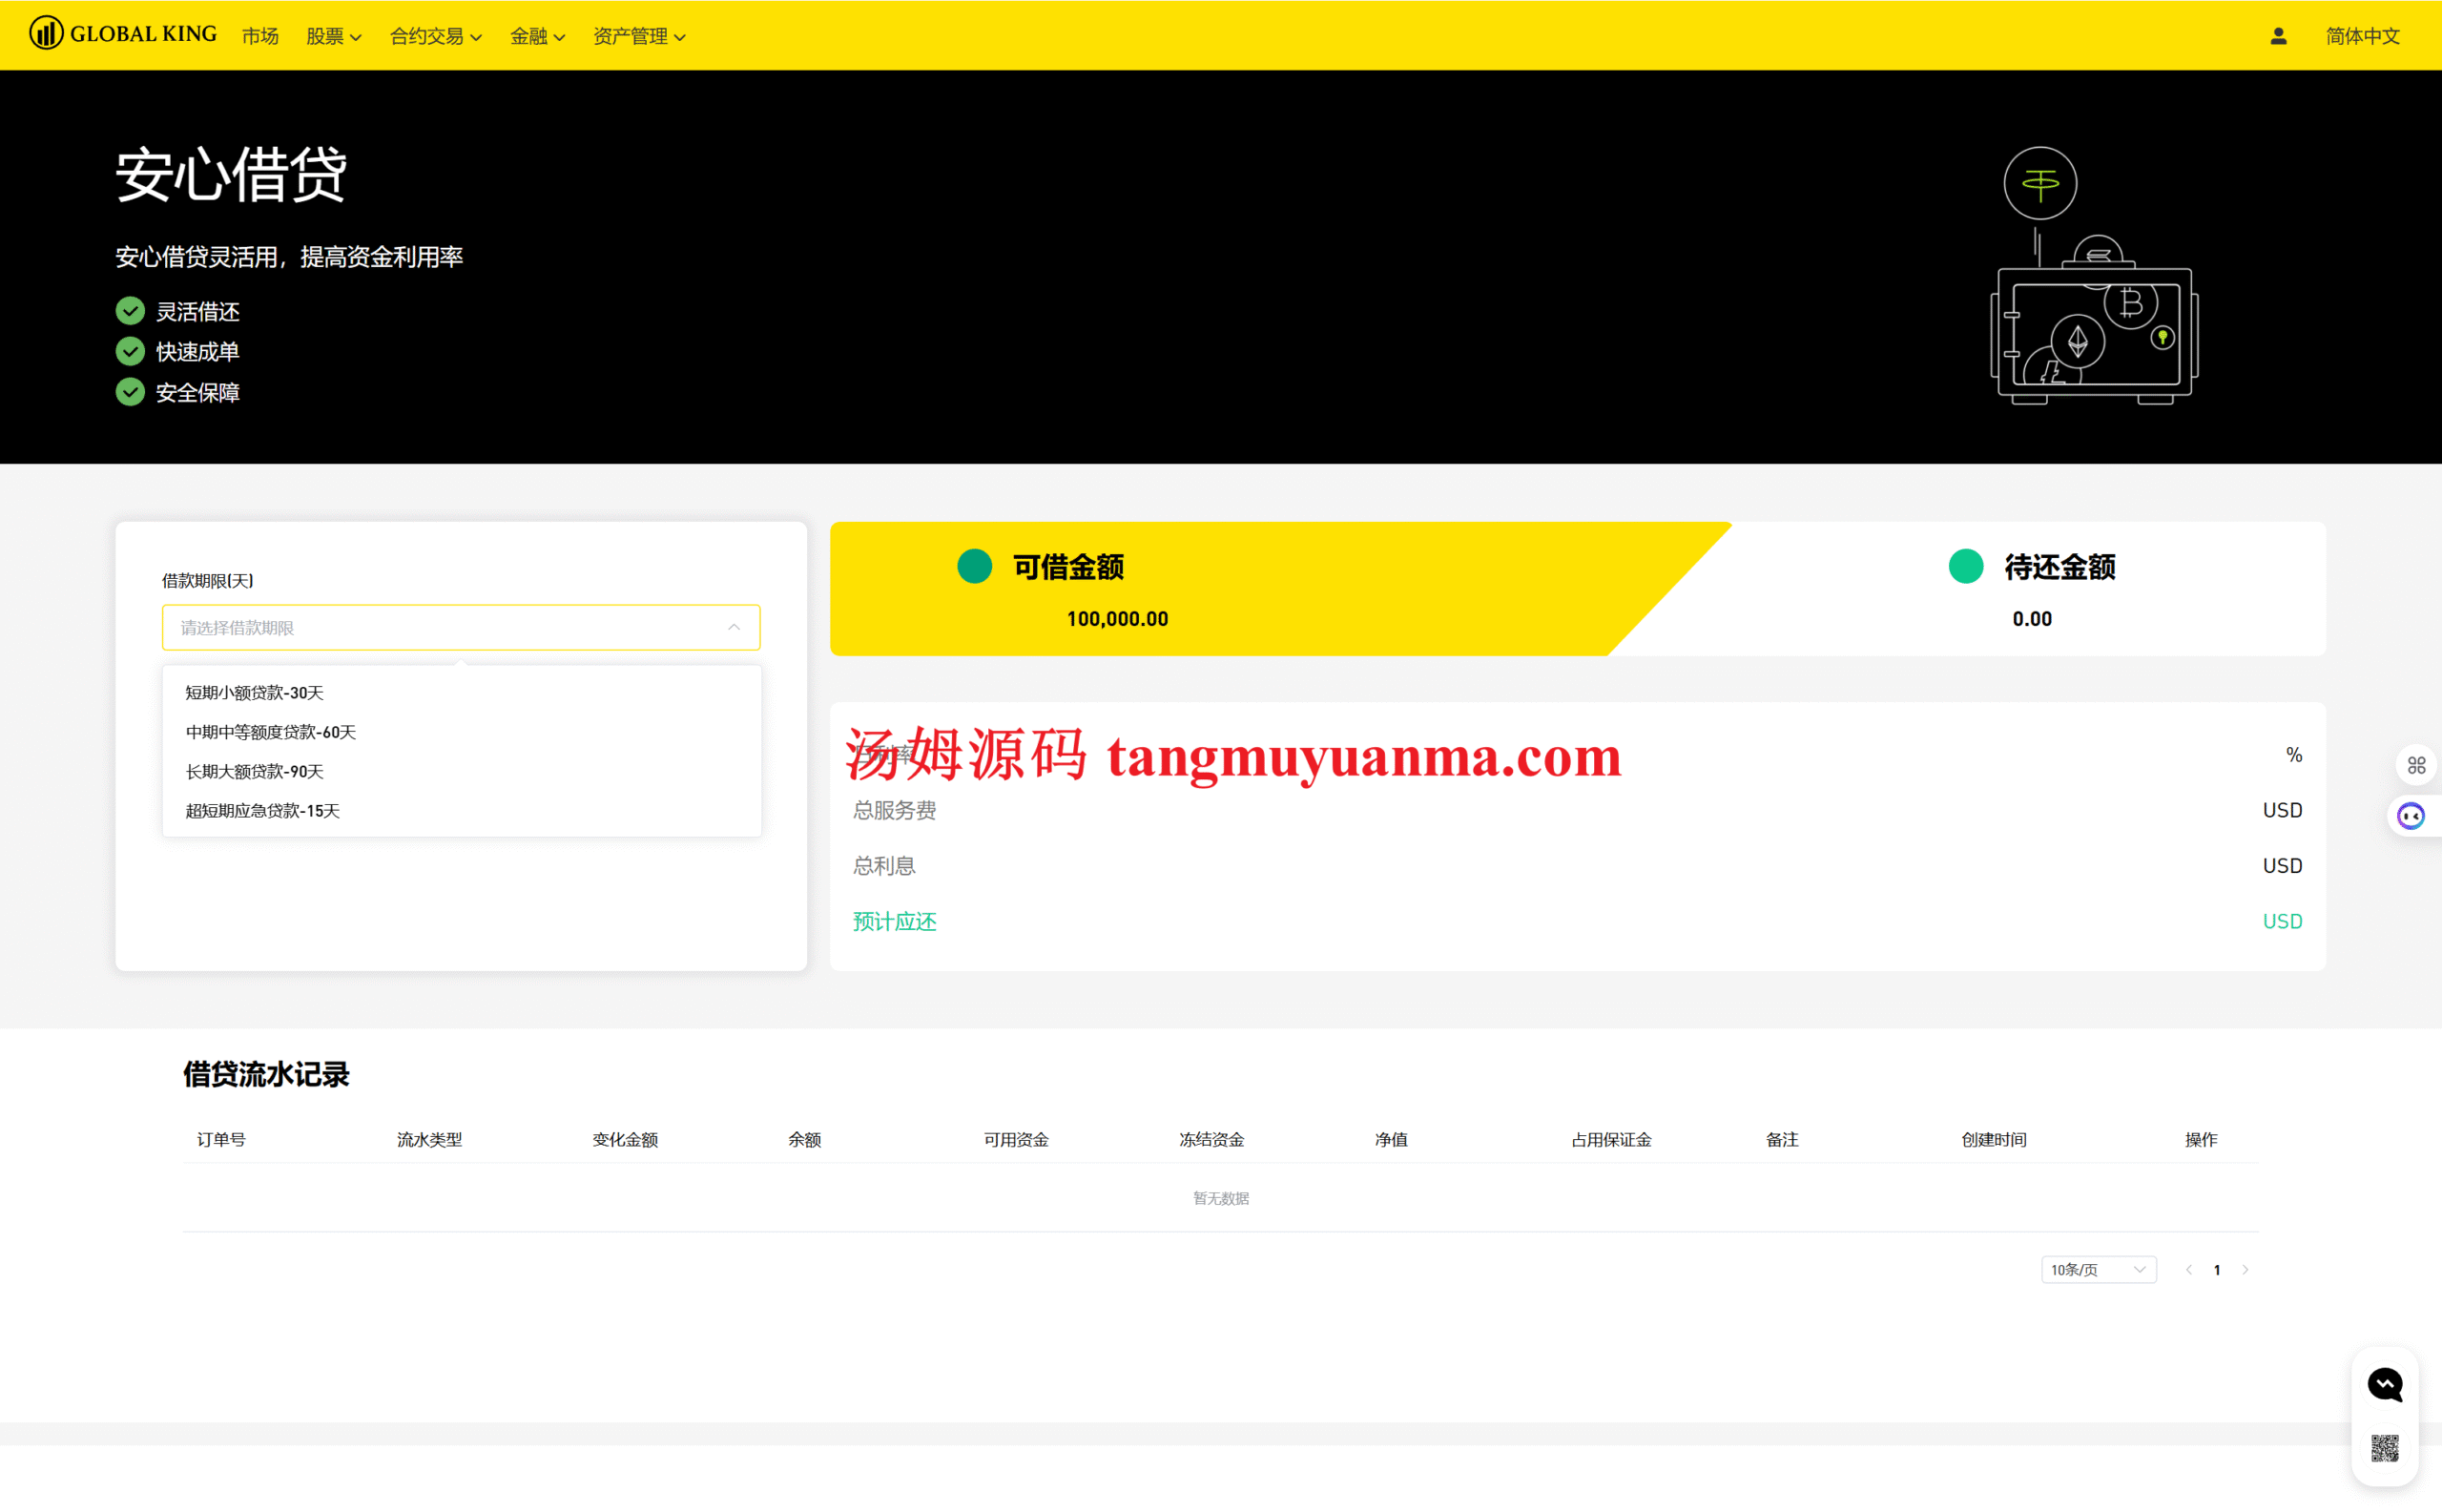Open the 10条/页 page size selector
This screenshot has width=2442, height=1512.
tap(2098, 1270)
